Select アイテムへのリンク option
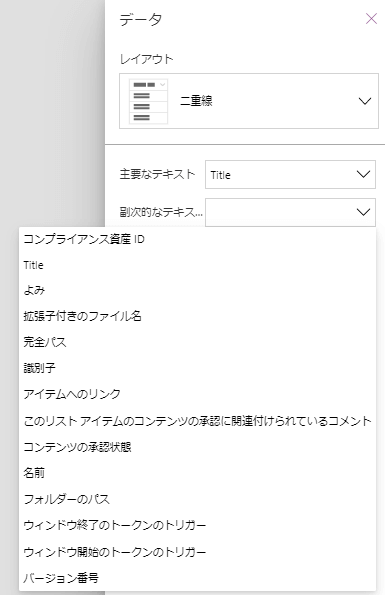 pyautogui.click(x=197, y=394)
